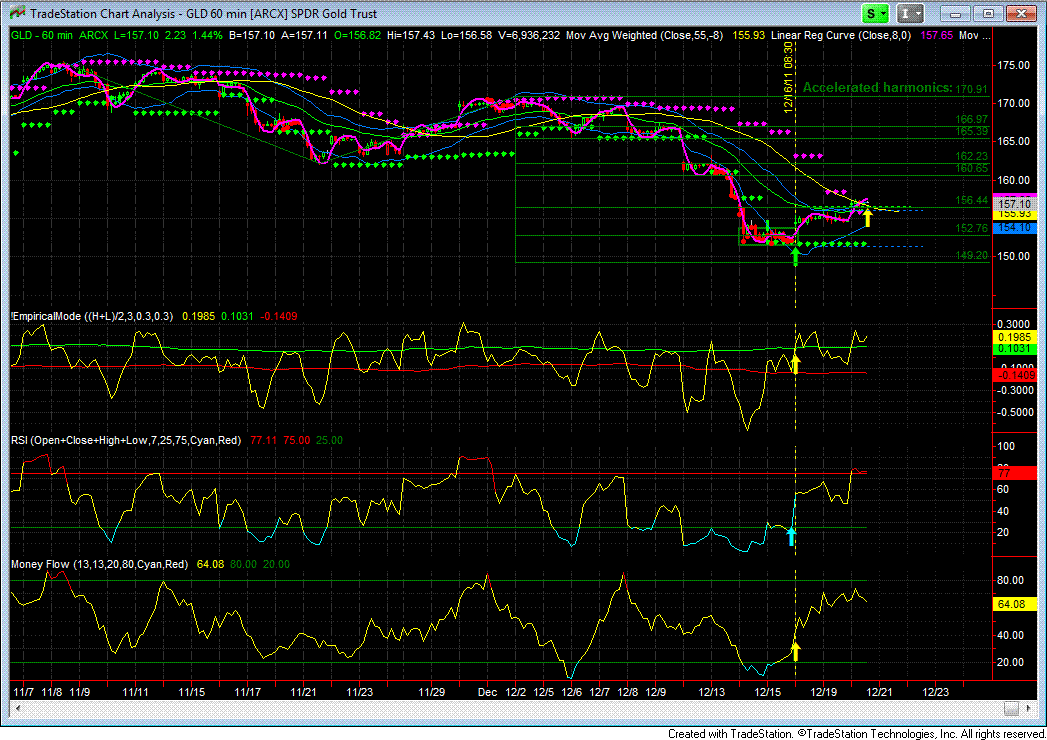Minimize the GLD chart analysis window

pos(956,13)
